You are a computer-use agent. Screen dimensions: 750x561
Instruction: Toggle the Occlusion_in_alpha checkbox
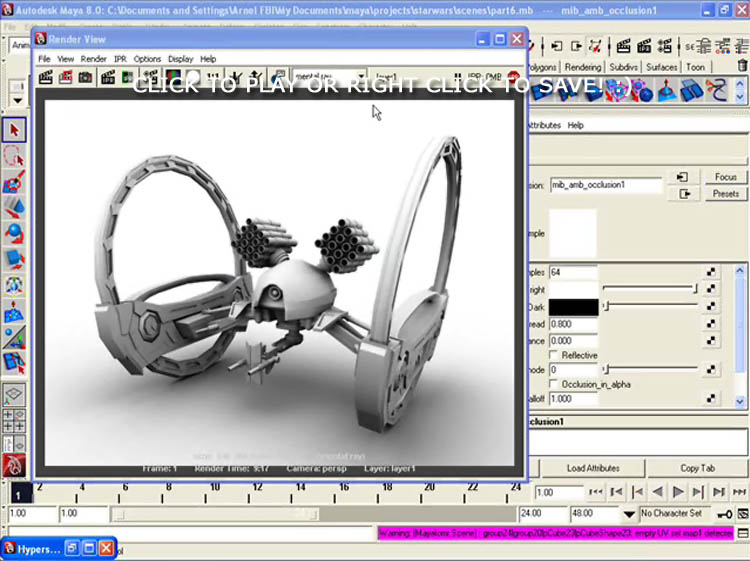[x=555, y=384]
